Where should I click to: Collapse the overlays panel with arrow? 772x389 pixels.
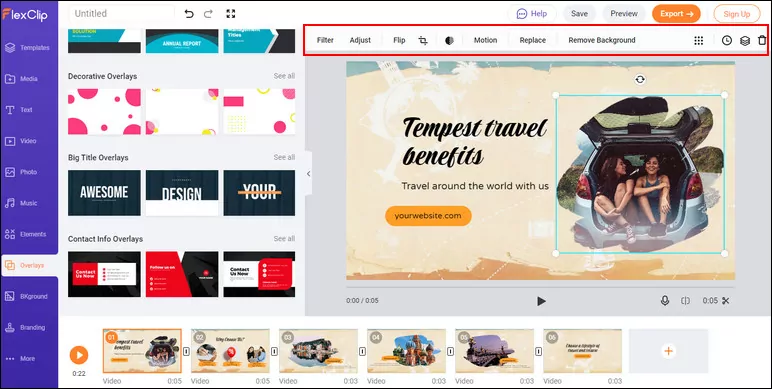pos(308,173)
